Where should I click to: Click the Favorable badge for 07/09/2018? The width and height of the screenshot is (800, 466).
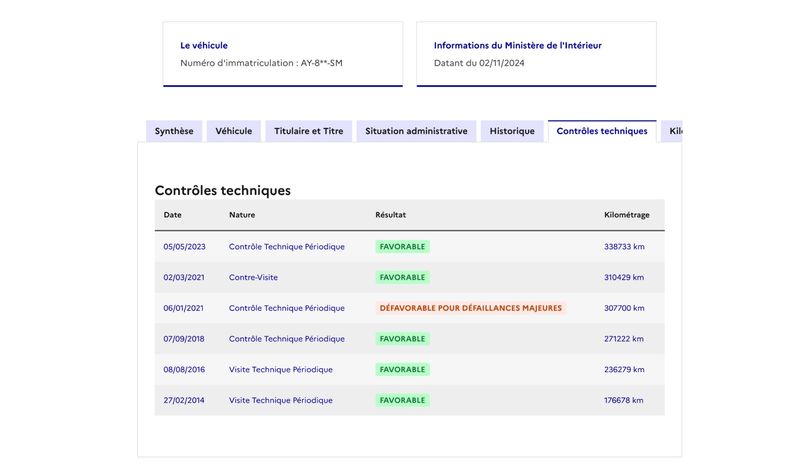pos(402,338)
